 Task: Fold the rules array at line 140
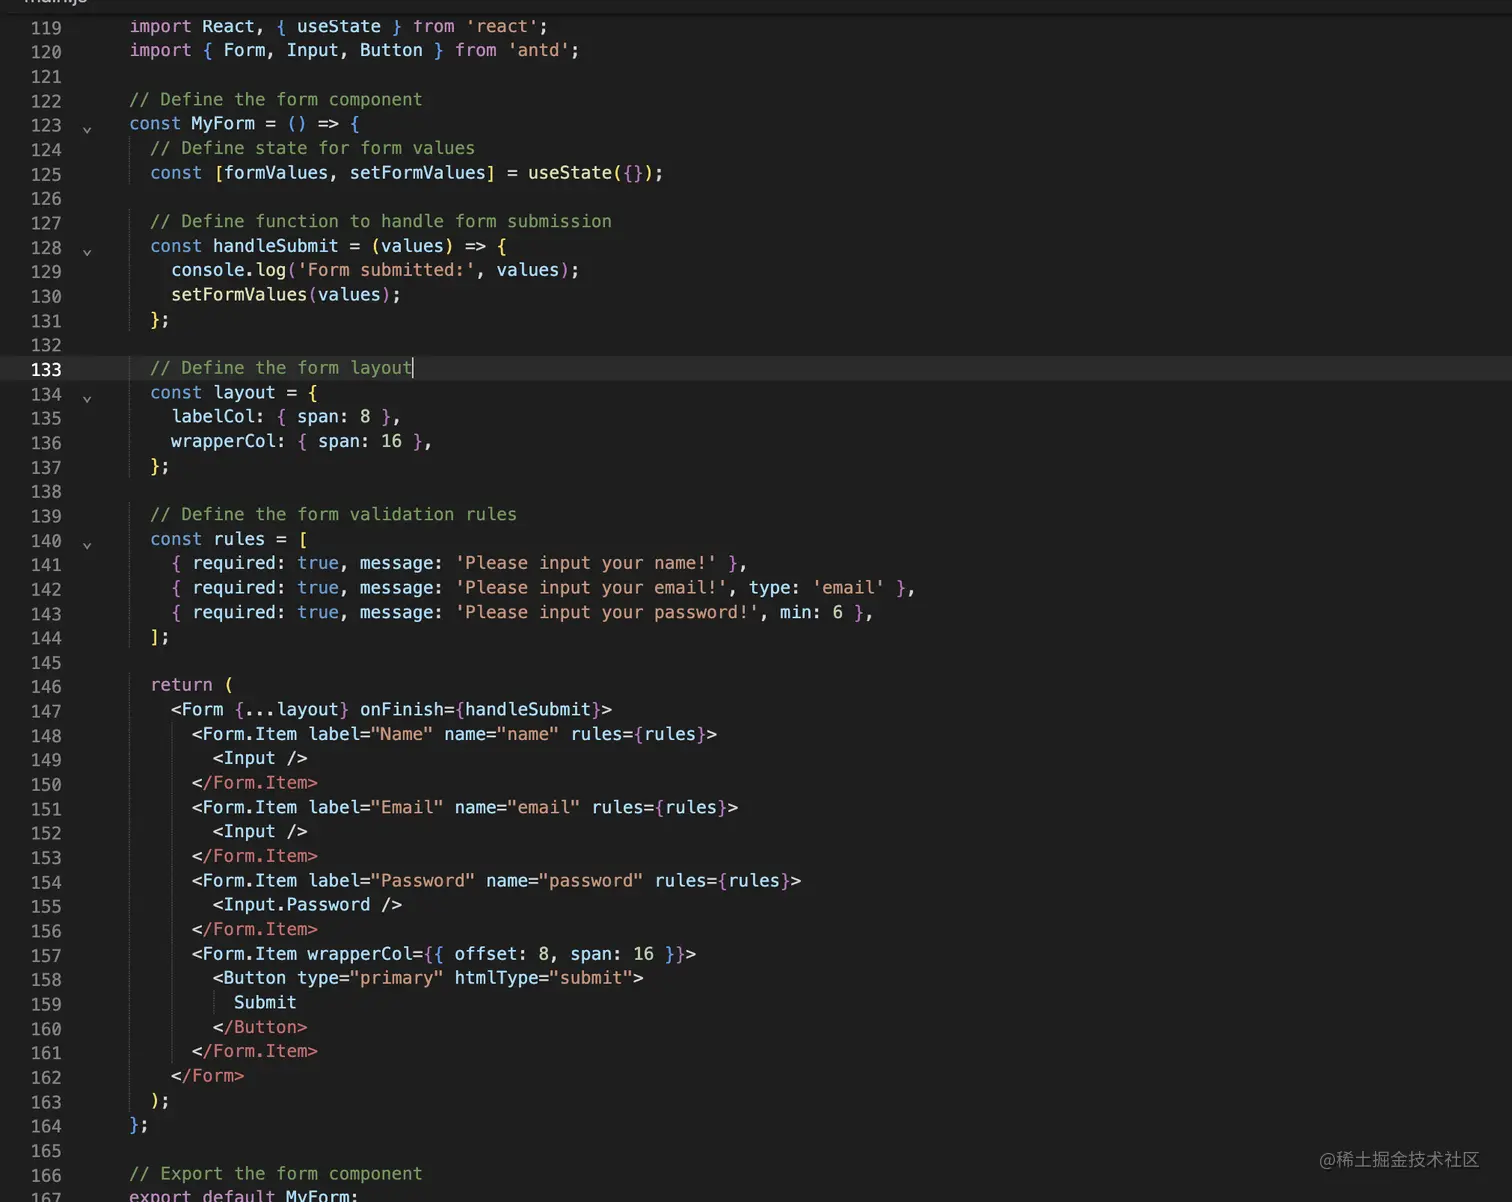coord(87,545)
